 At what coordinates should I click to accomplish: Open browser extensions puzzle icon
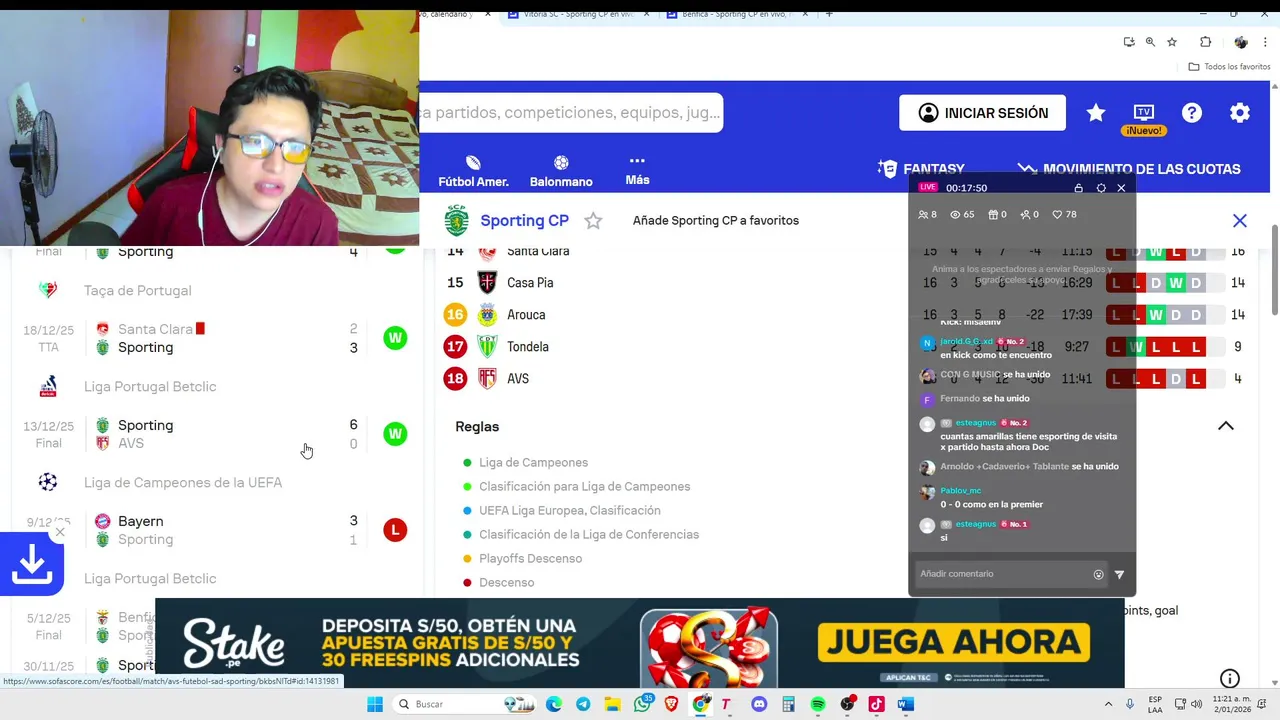click(x=1205, y=42)
